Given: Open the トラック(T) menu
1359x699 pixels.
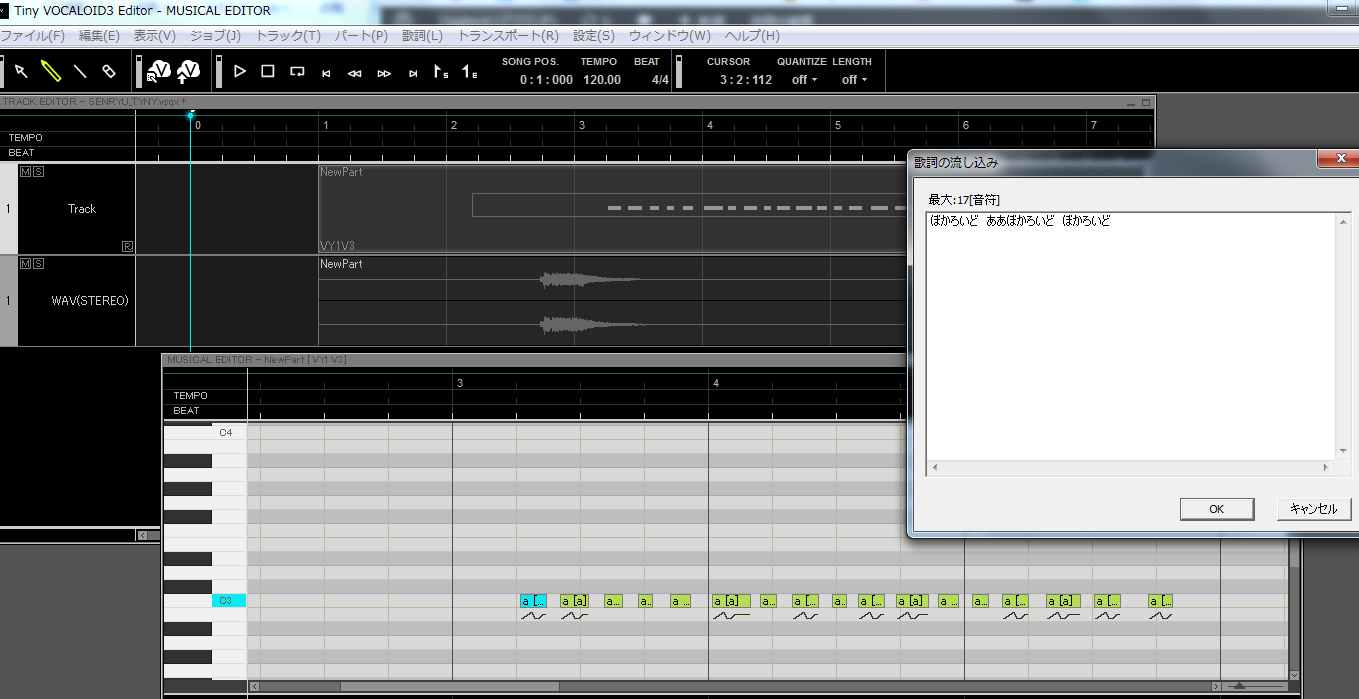Looking at the screenshot, I should tap(288, 36).
